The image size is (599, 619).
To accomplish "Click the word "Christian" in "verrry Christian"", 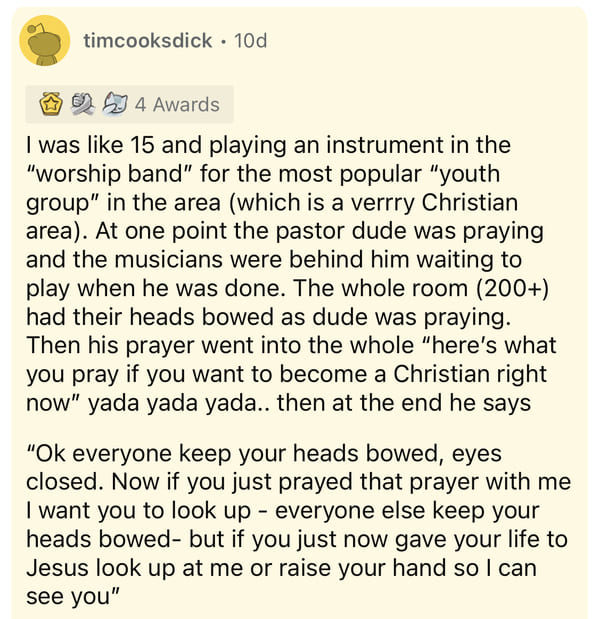I will click(x=469, y=202).
